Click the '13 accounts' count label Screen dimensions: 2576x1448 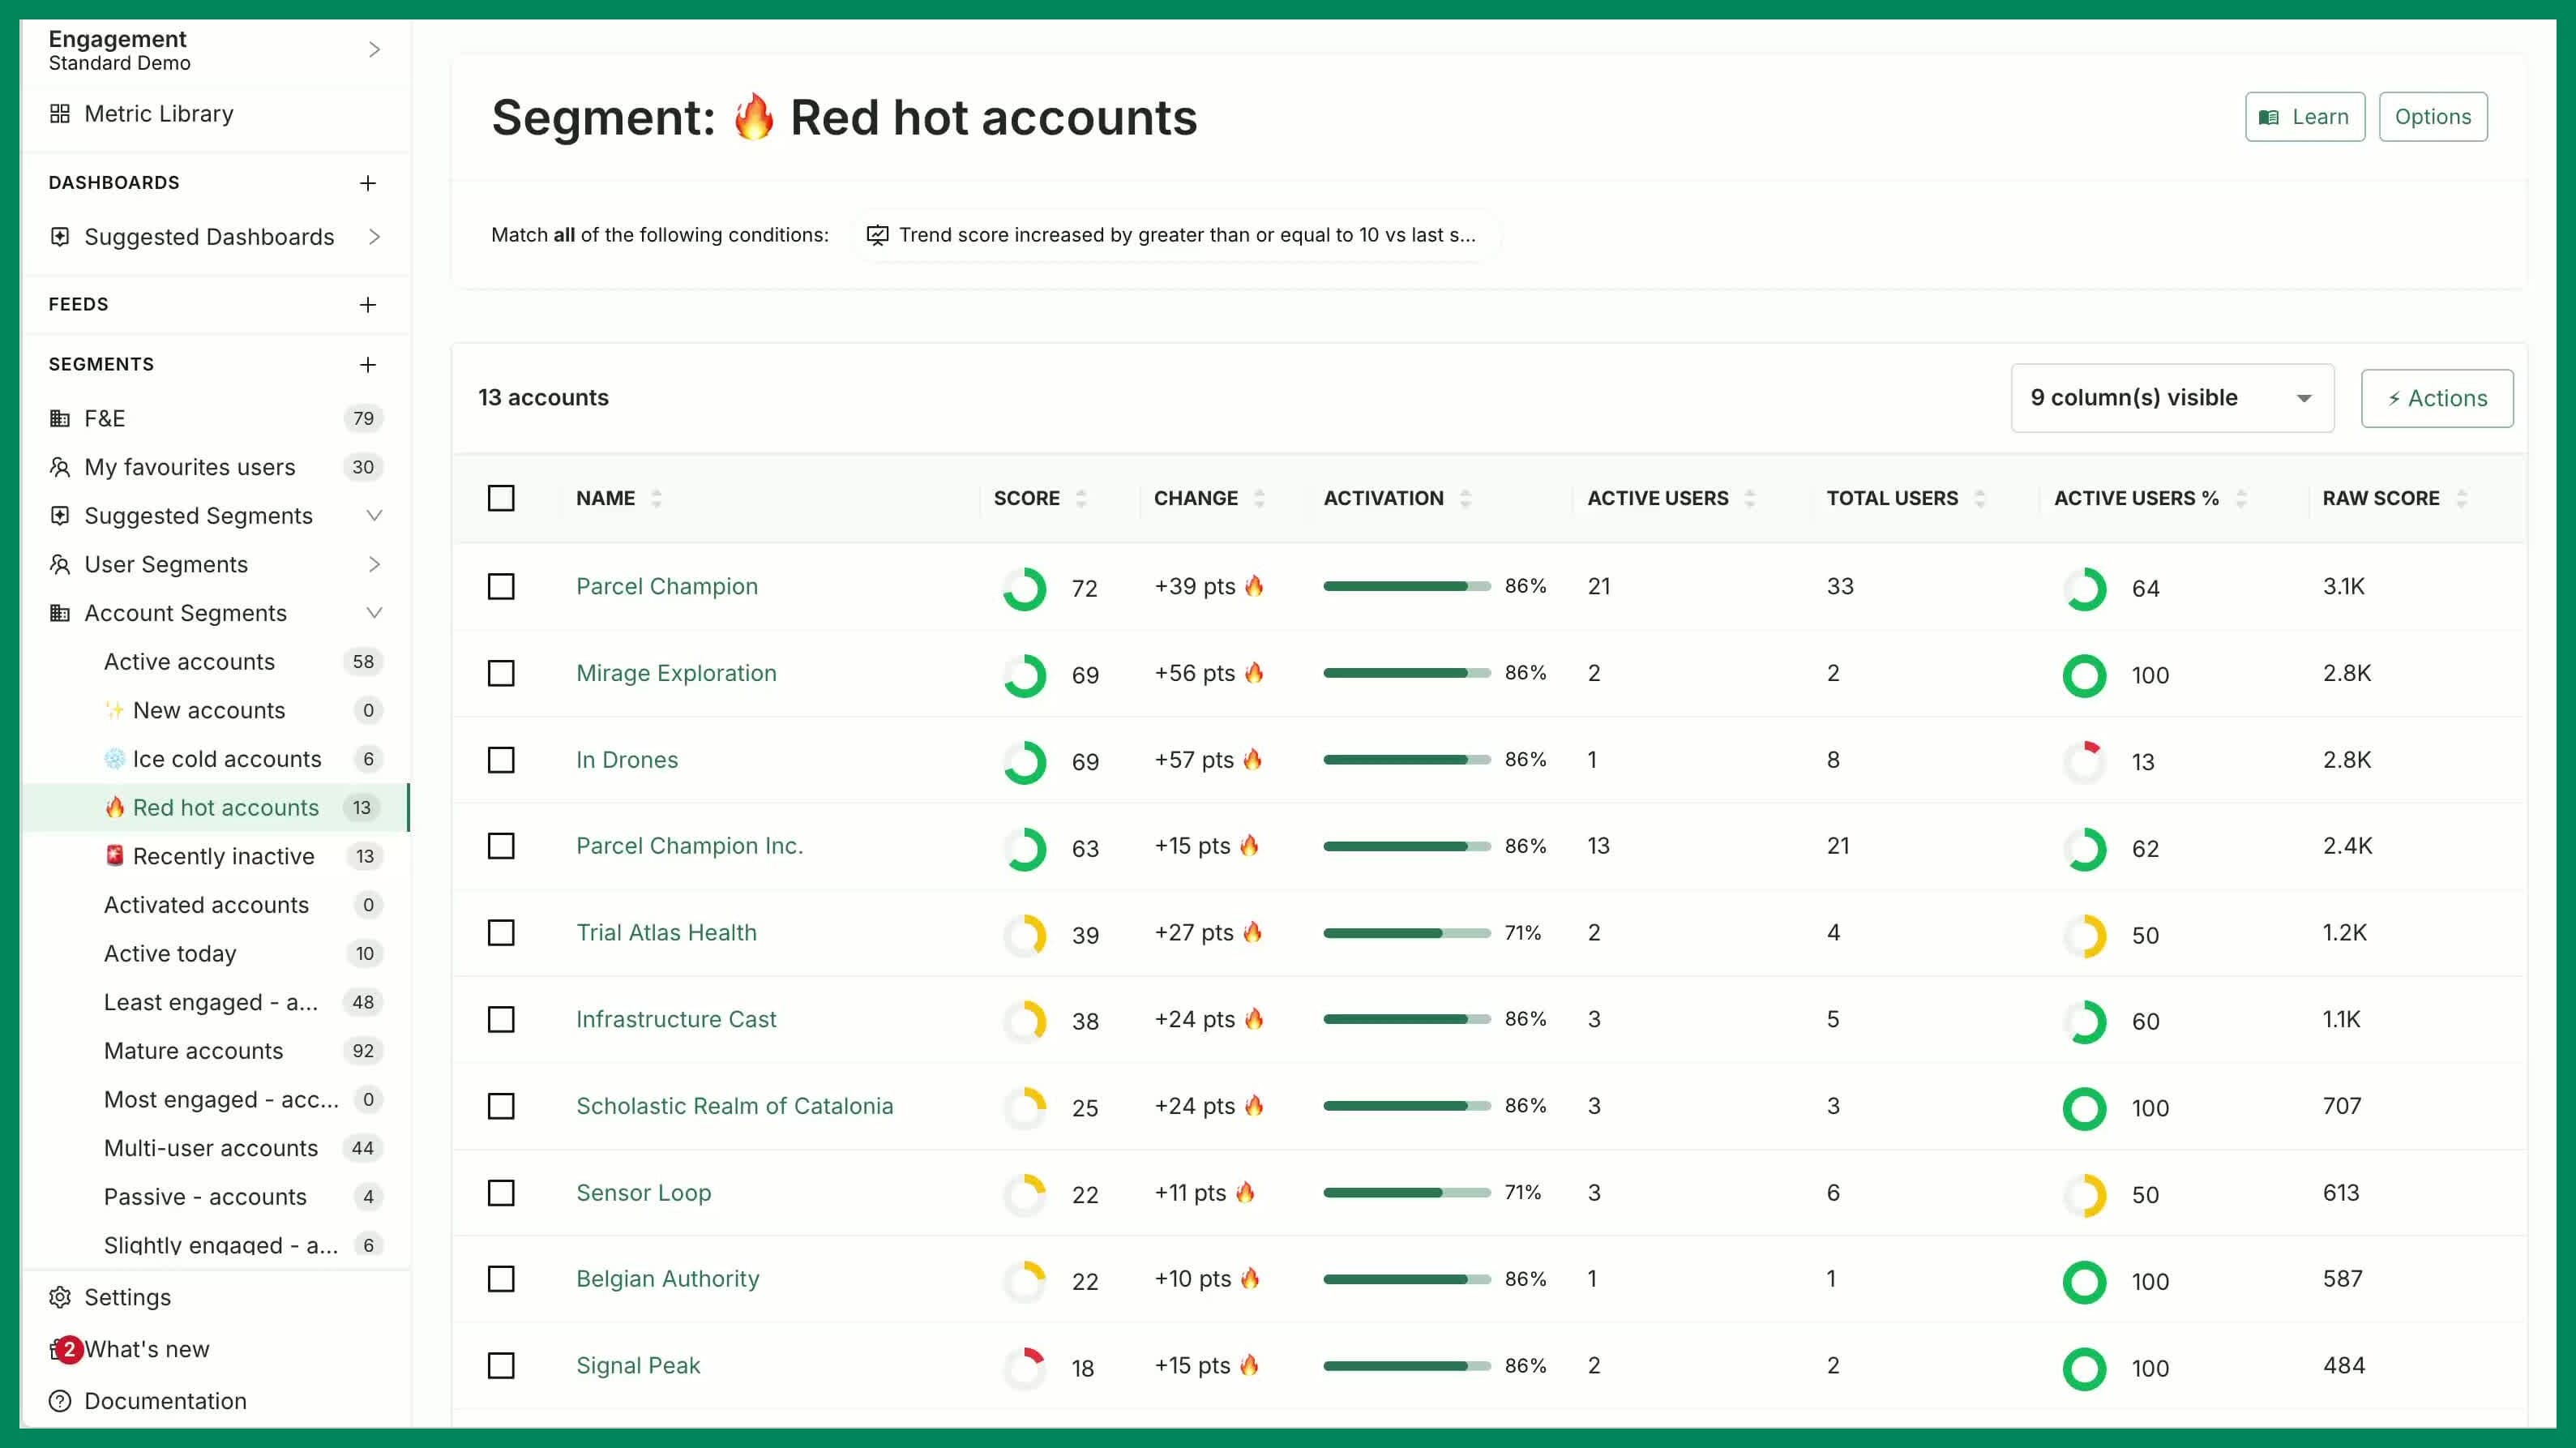[543, 398]
